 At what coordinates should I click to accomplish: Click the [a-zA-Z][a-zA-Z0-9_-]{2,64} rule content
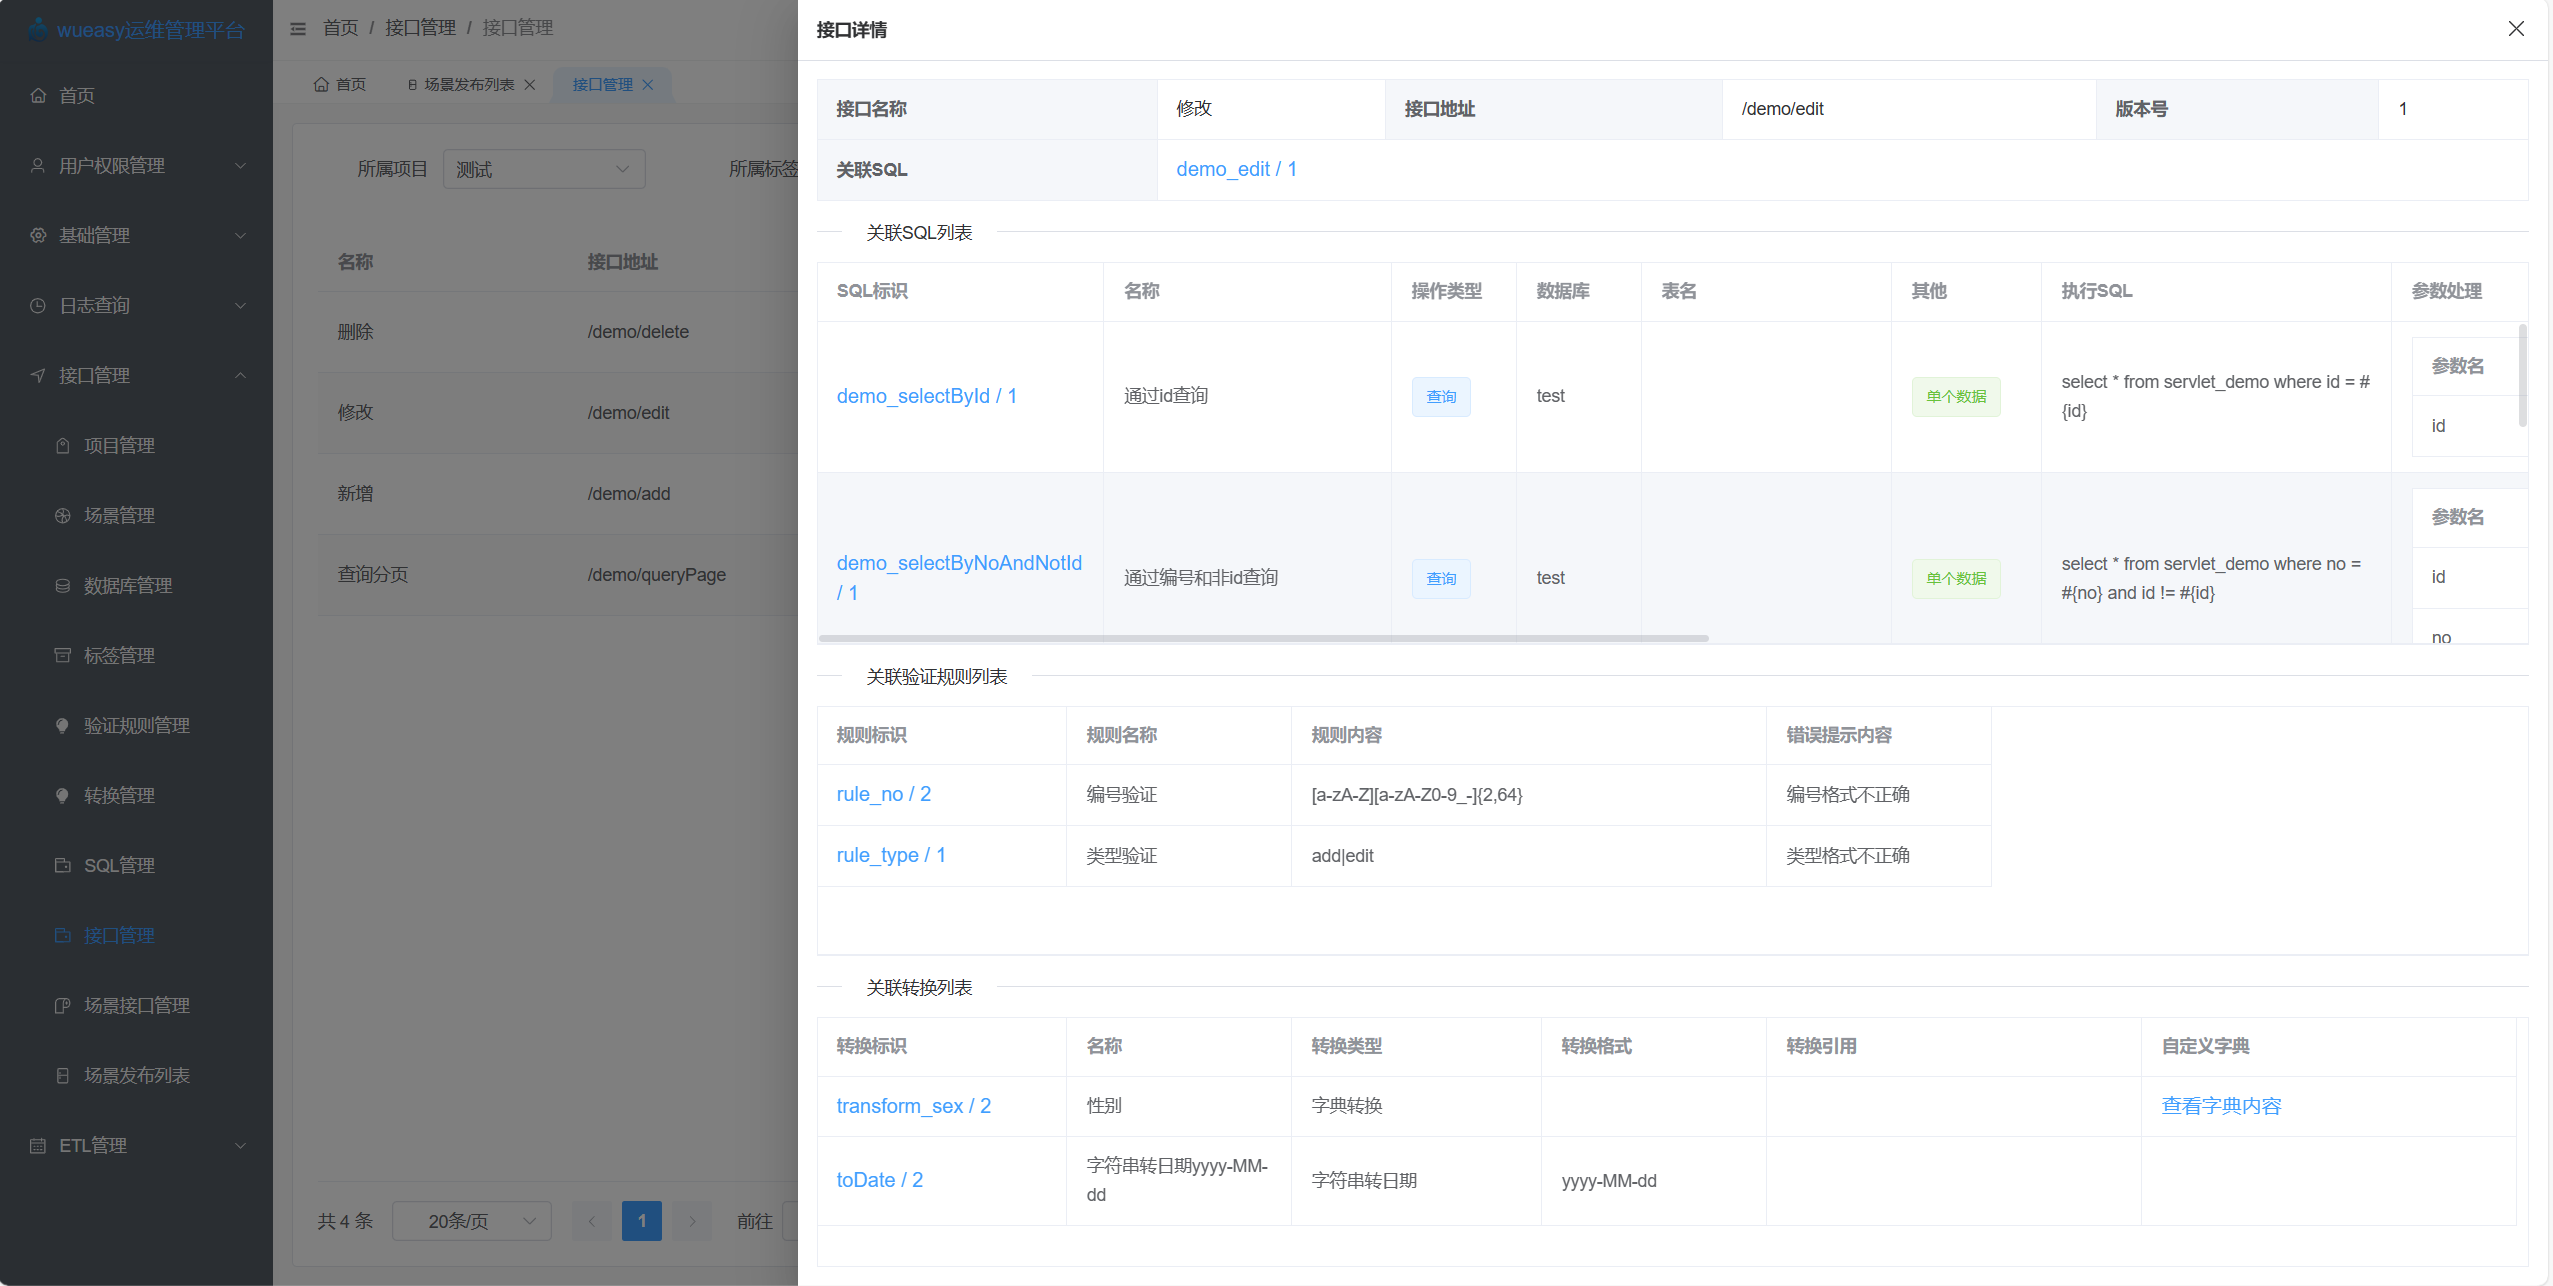click(x=1417, y=795)
